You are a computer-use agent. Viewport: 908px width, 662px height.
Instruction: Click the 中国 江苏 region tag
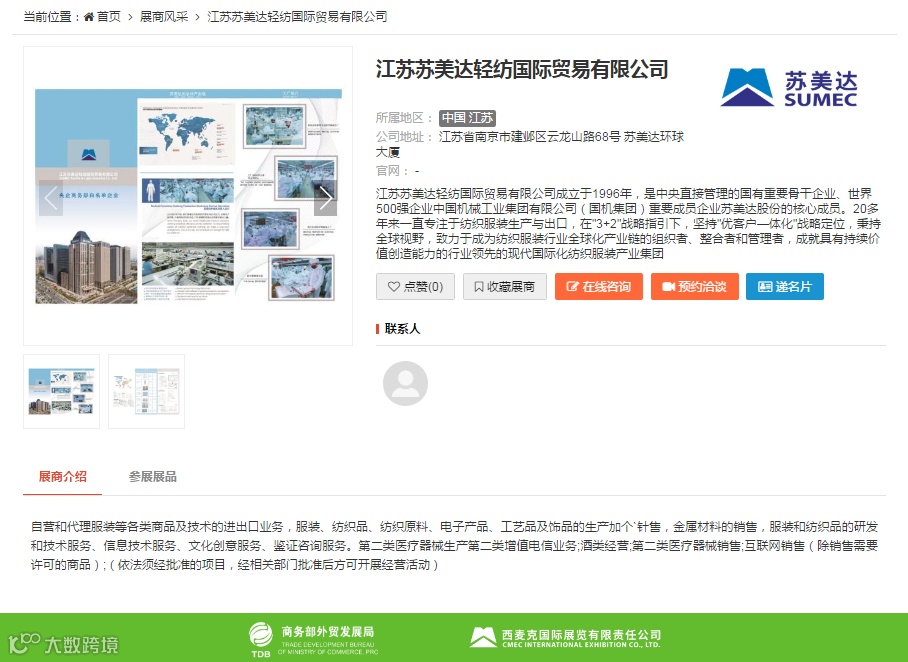point(467,118)
